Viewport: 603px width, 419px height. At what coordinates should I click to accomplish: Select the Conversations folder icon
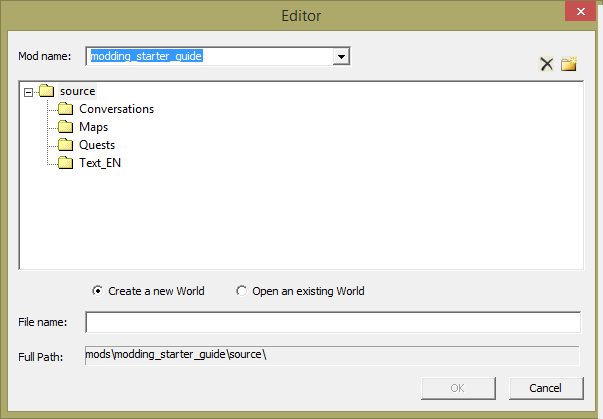point(66,109)
